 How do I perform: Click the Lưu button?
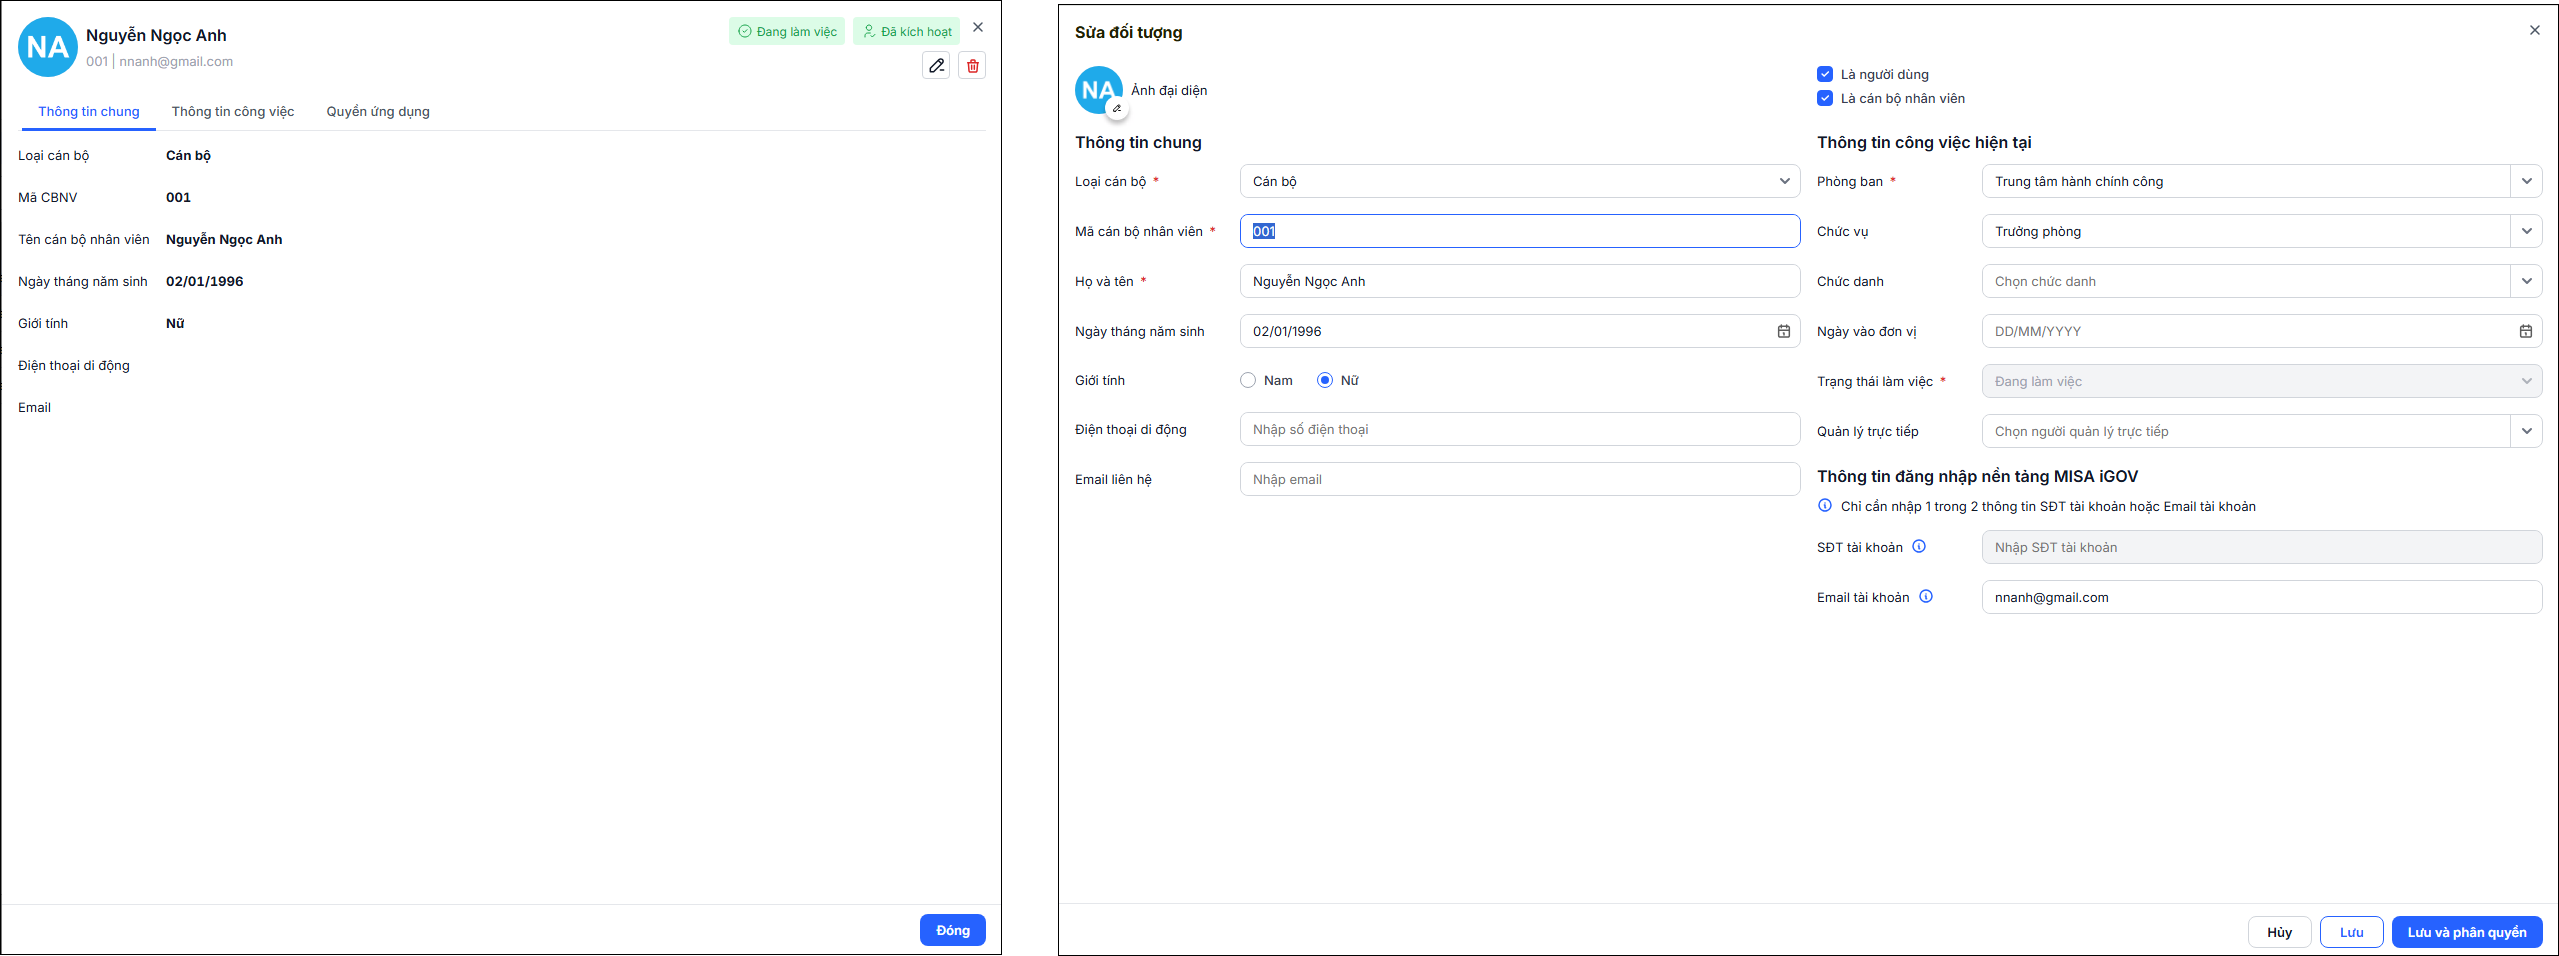coord(2352,932)
